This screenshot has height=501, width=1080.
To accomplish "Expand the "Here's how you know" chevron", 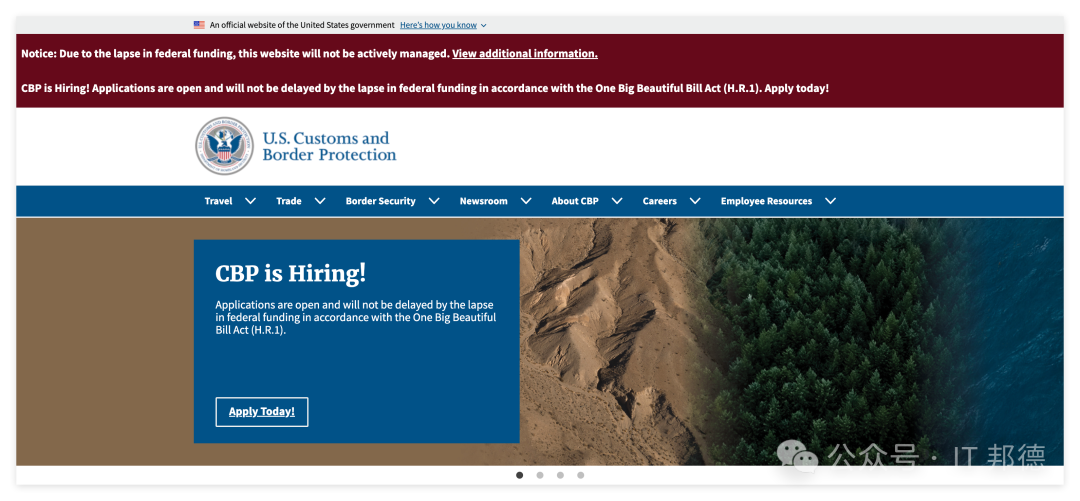I will 484,25.
